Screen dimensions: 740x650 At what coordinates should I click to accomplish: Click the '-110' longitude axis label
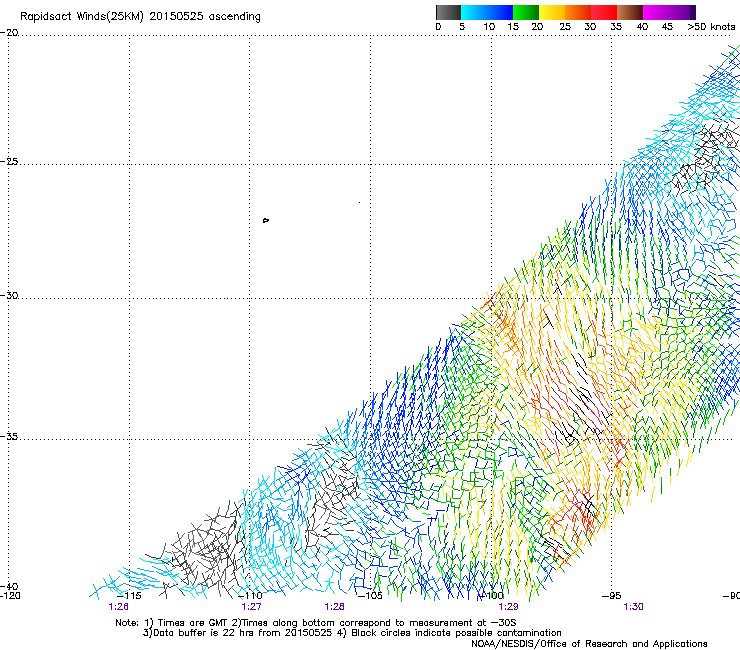click(x=250, y=596)
